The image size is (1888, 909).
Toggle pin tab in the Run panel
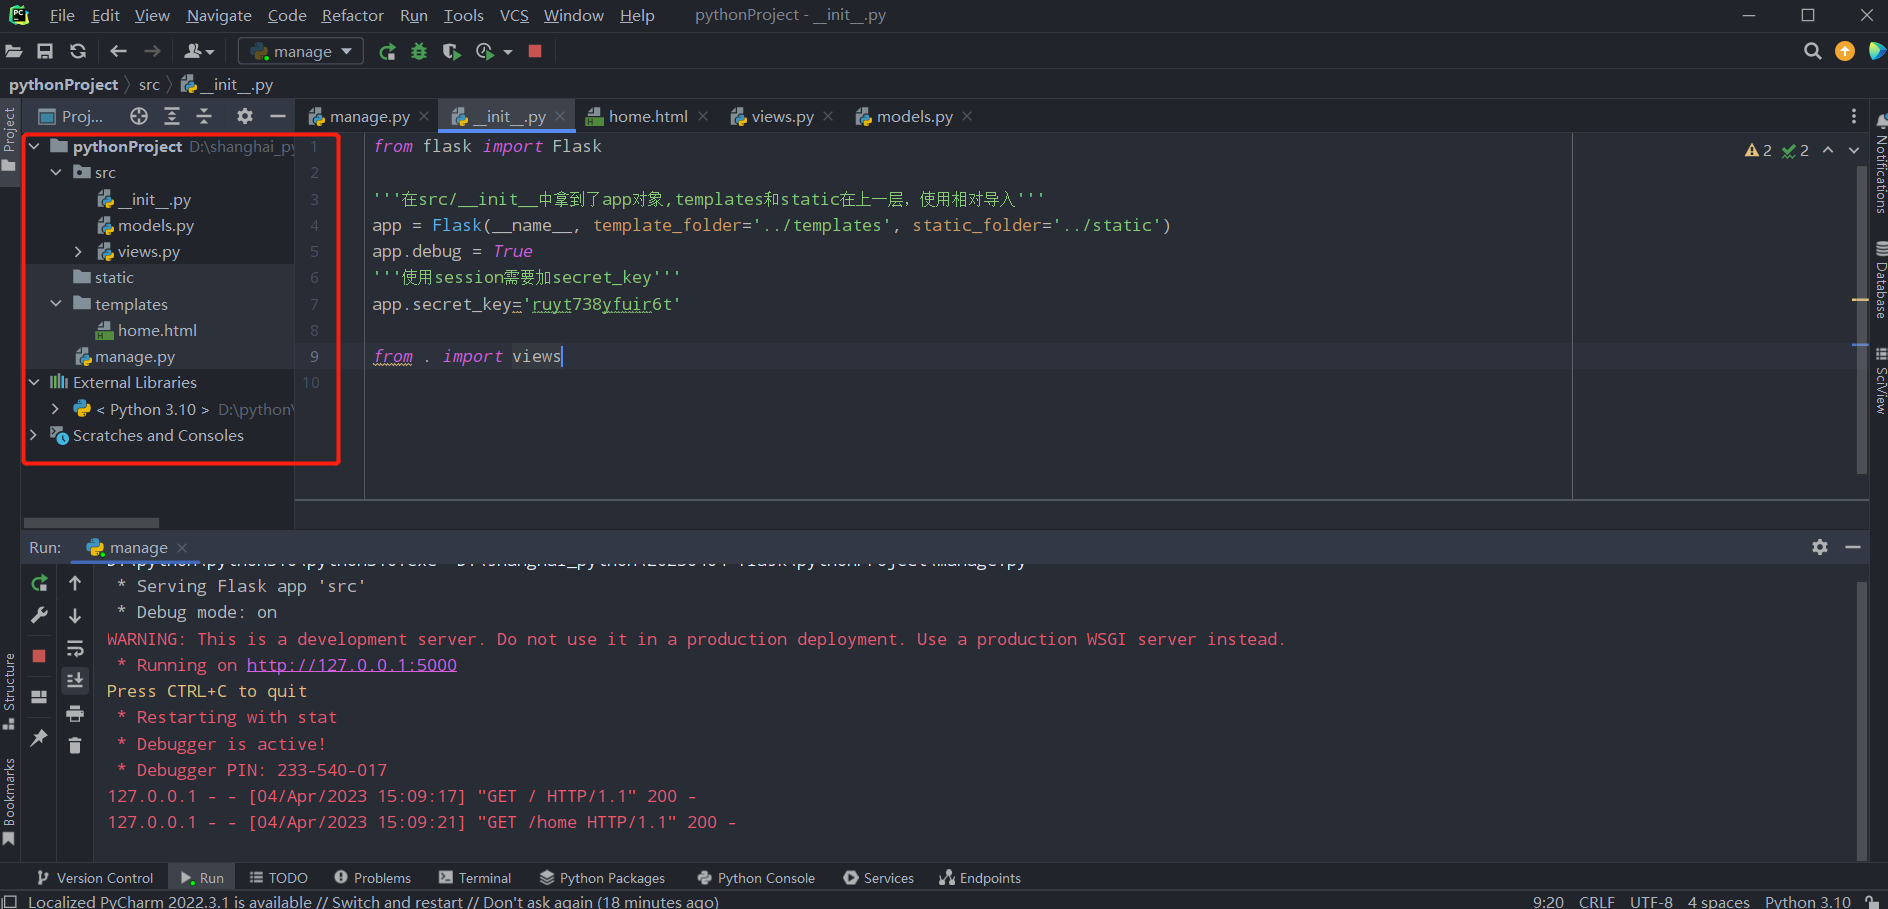(x=39, y=738)
